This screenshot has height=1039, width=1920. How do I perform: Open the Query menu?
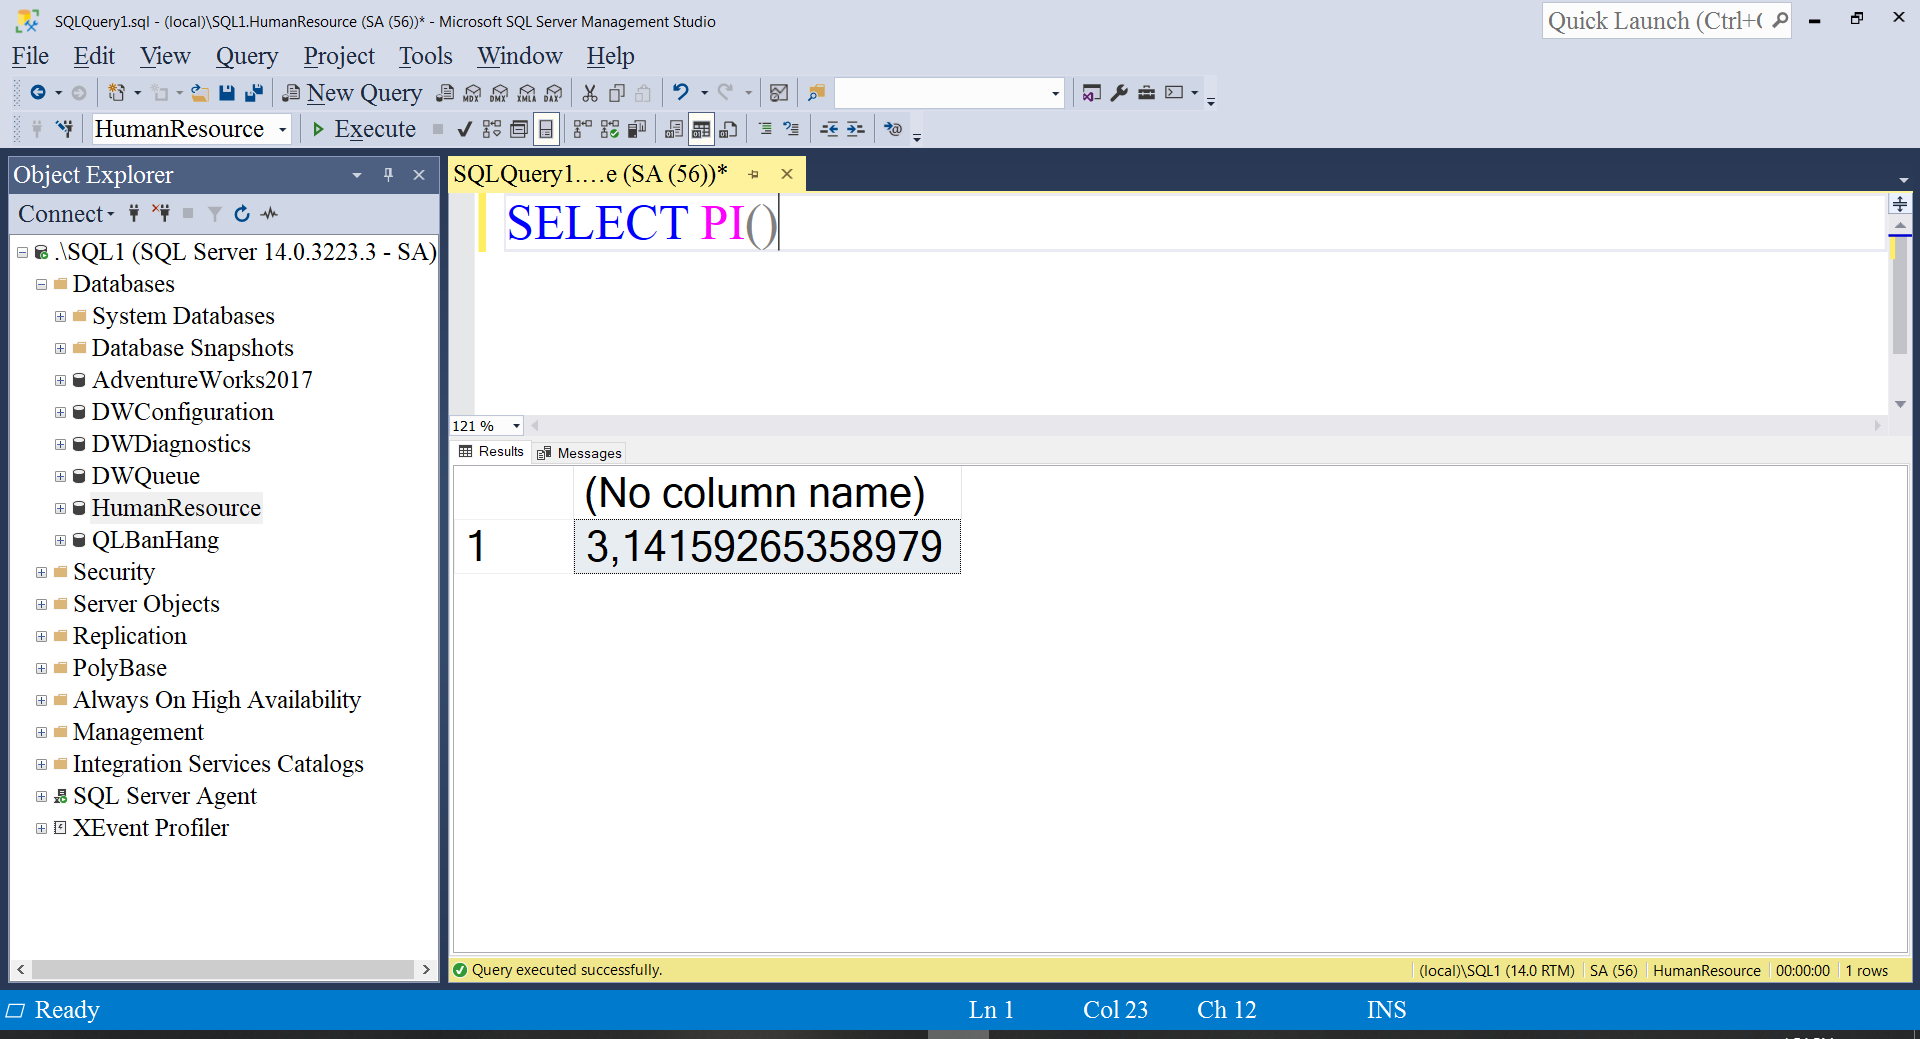[x=246, y=56]
